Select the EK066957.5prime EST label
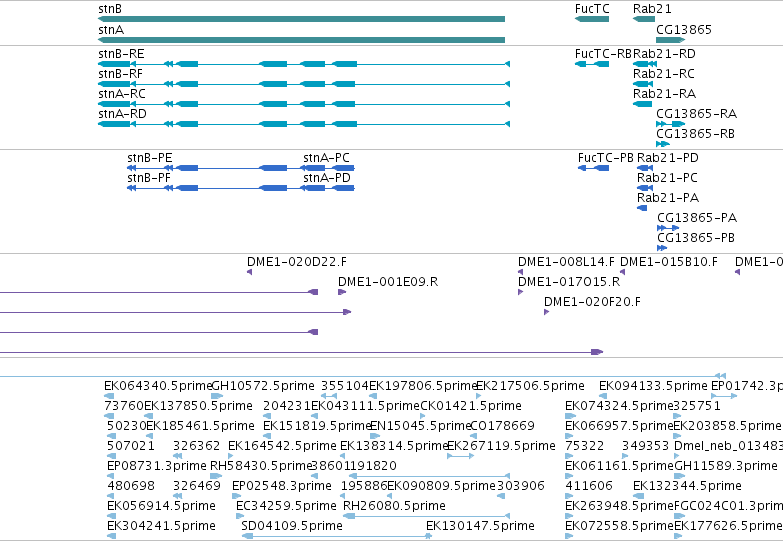 click(619, 426)
